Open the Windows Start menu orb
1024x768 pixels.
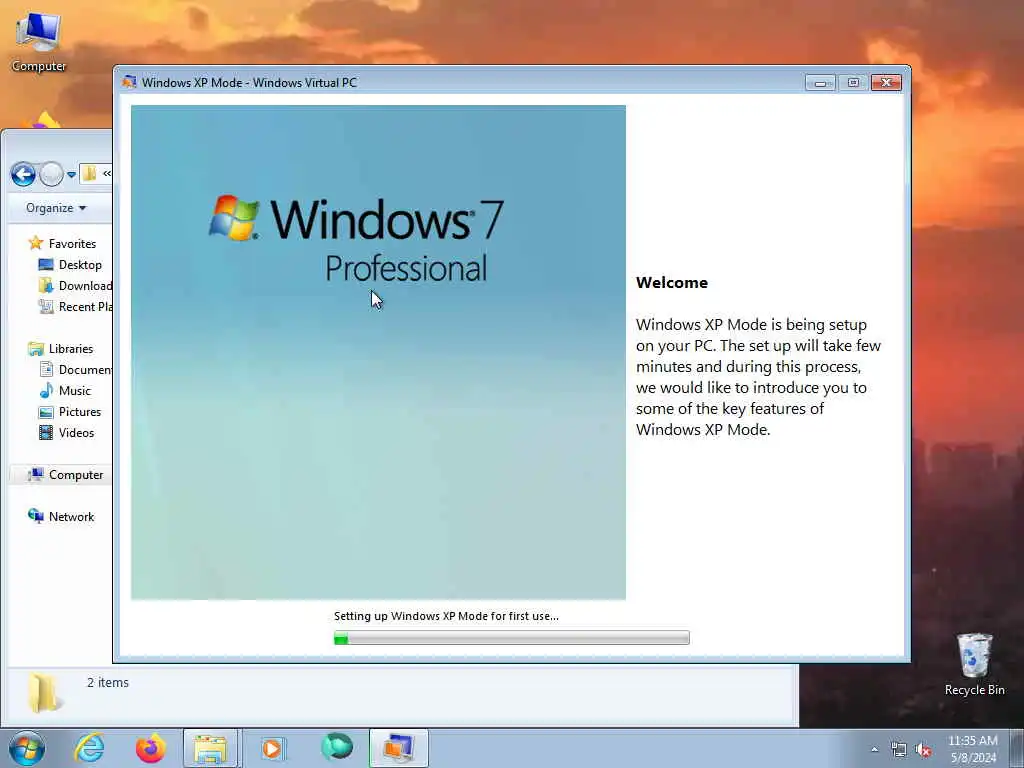27,748
